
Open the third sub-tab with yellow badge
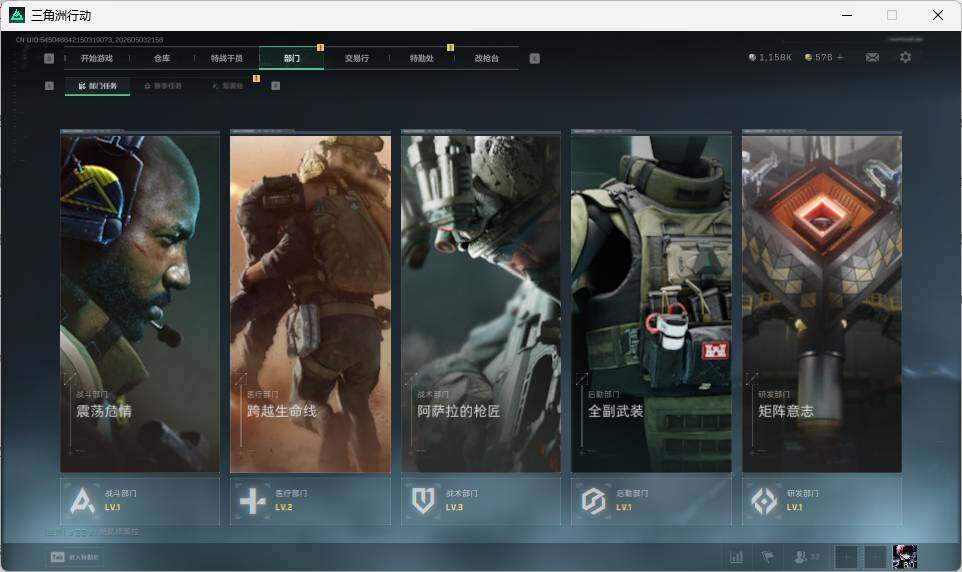(228, 86)
